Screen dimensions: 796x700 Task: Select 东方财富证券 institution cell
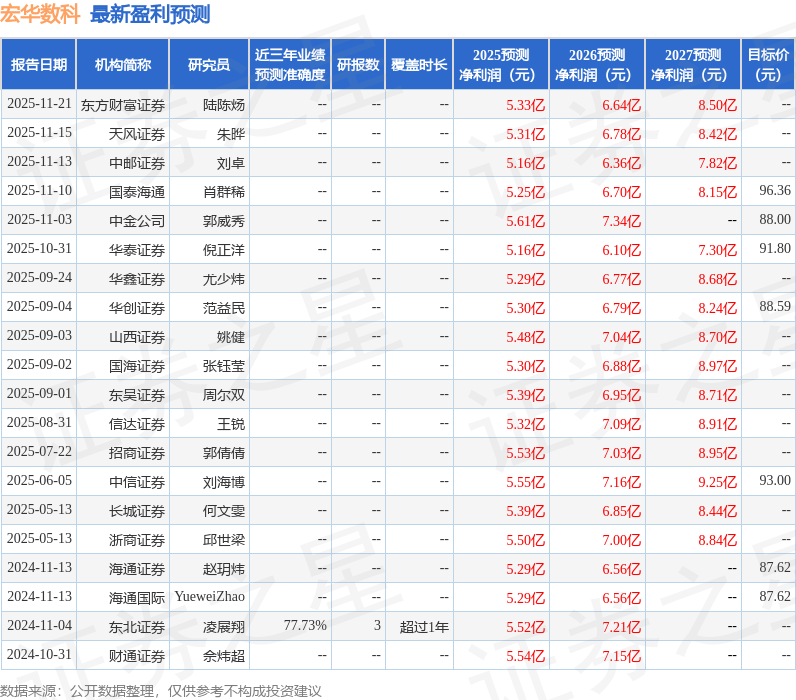pyautogui.click(x=123, y=105)
